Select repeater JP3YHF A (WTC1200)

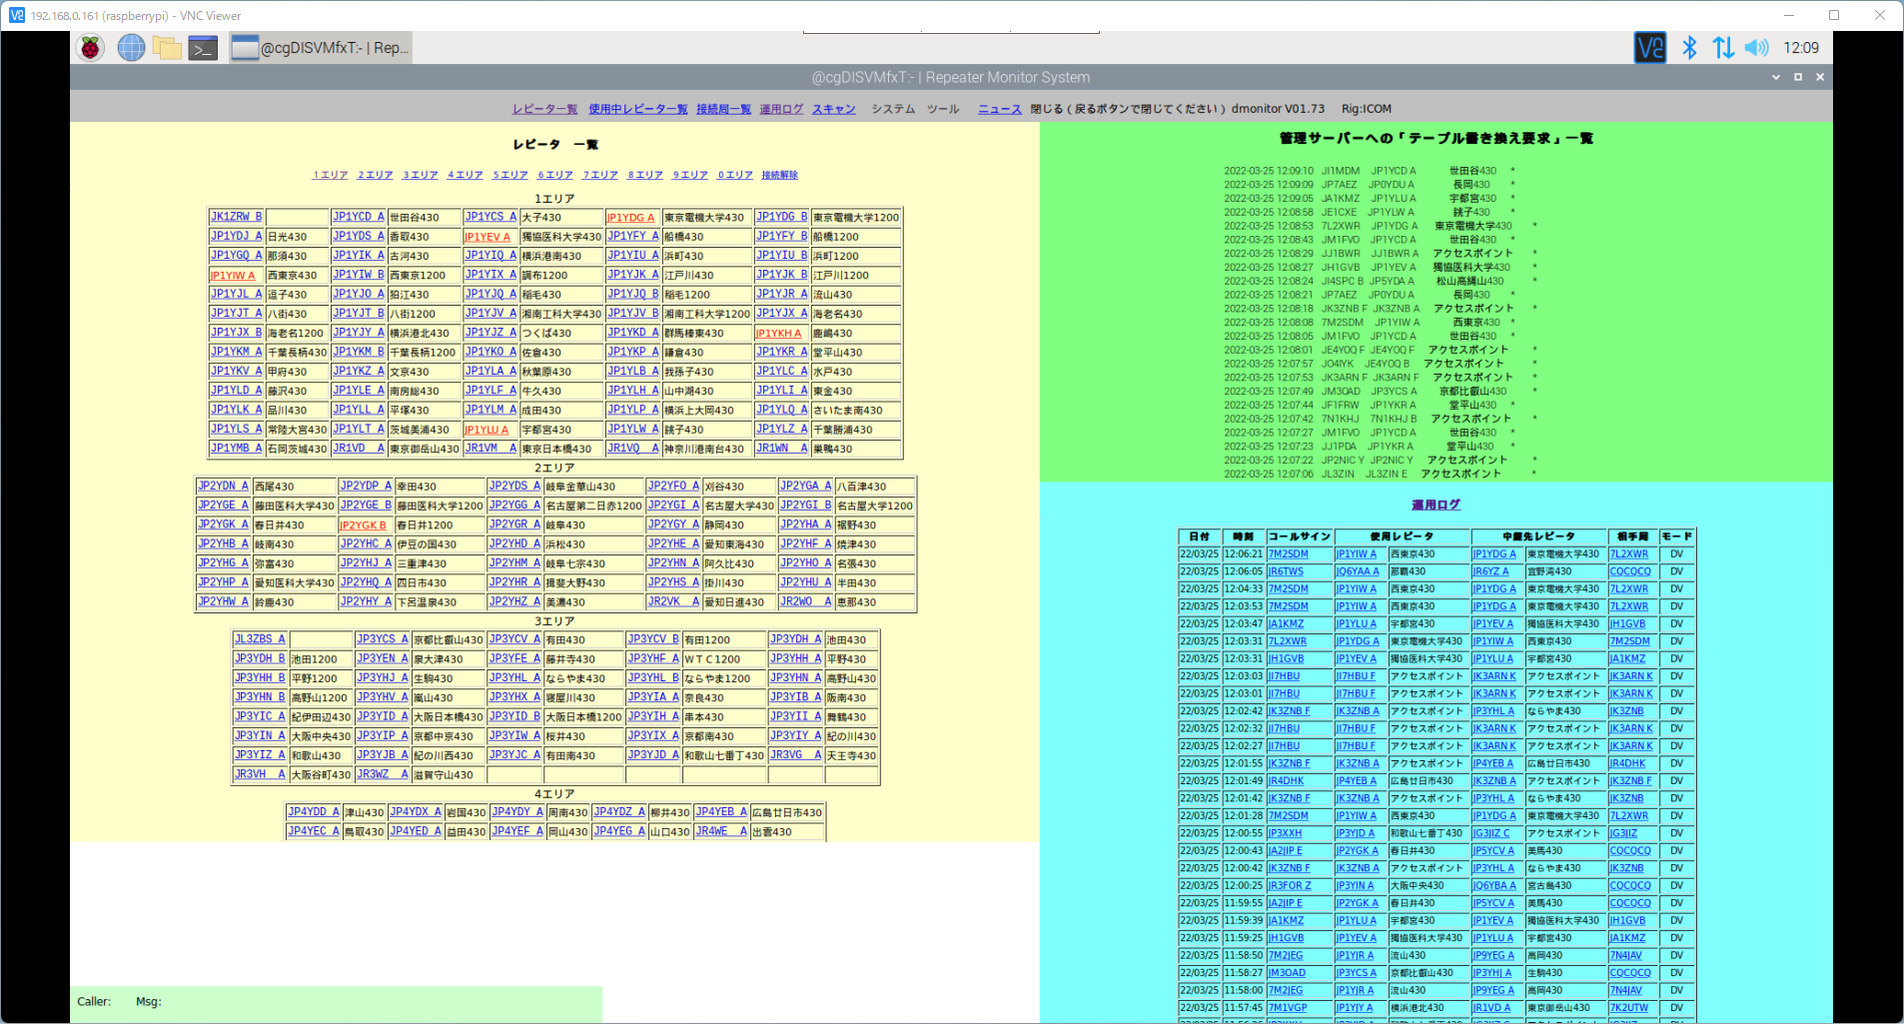pos(653,659)
